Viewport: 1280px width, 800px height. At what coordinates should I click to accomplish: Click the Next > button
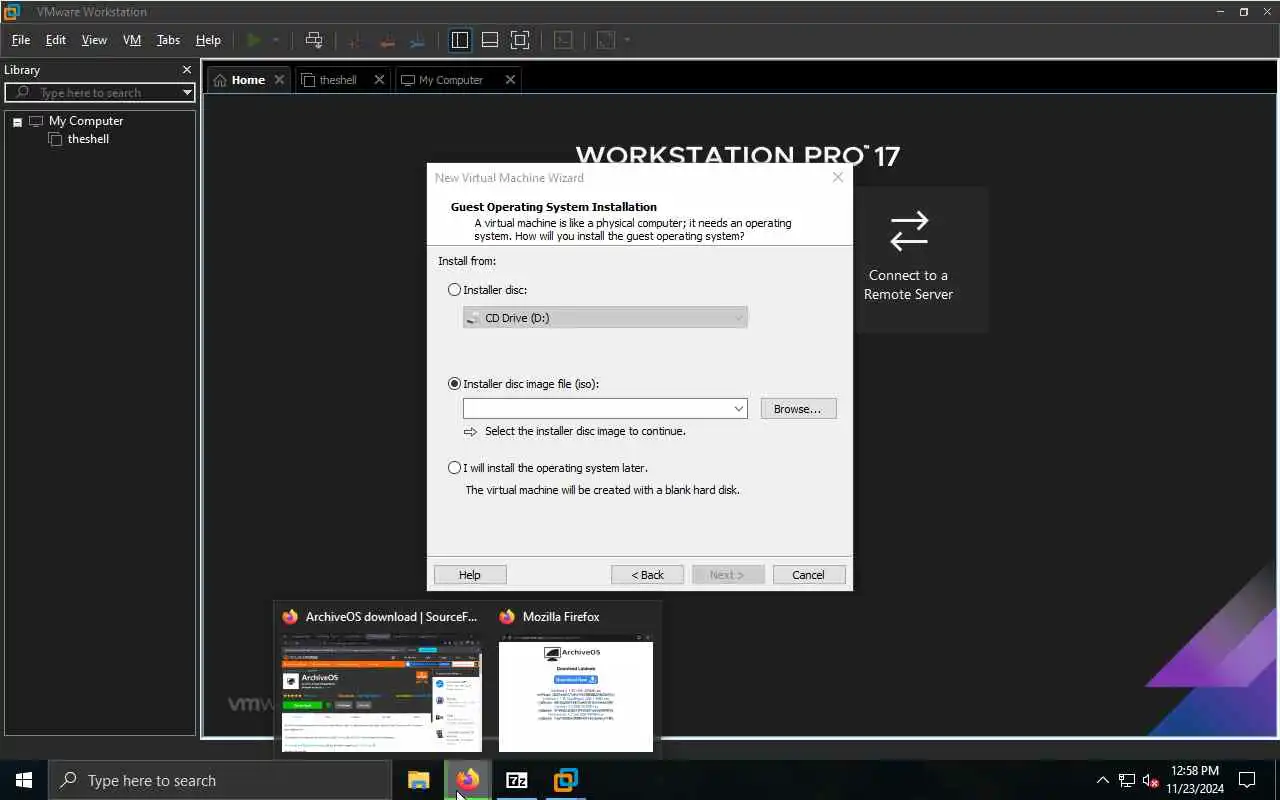[x=728, y=575]
